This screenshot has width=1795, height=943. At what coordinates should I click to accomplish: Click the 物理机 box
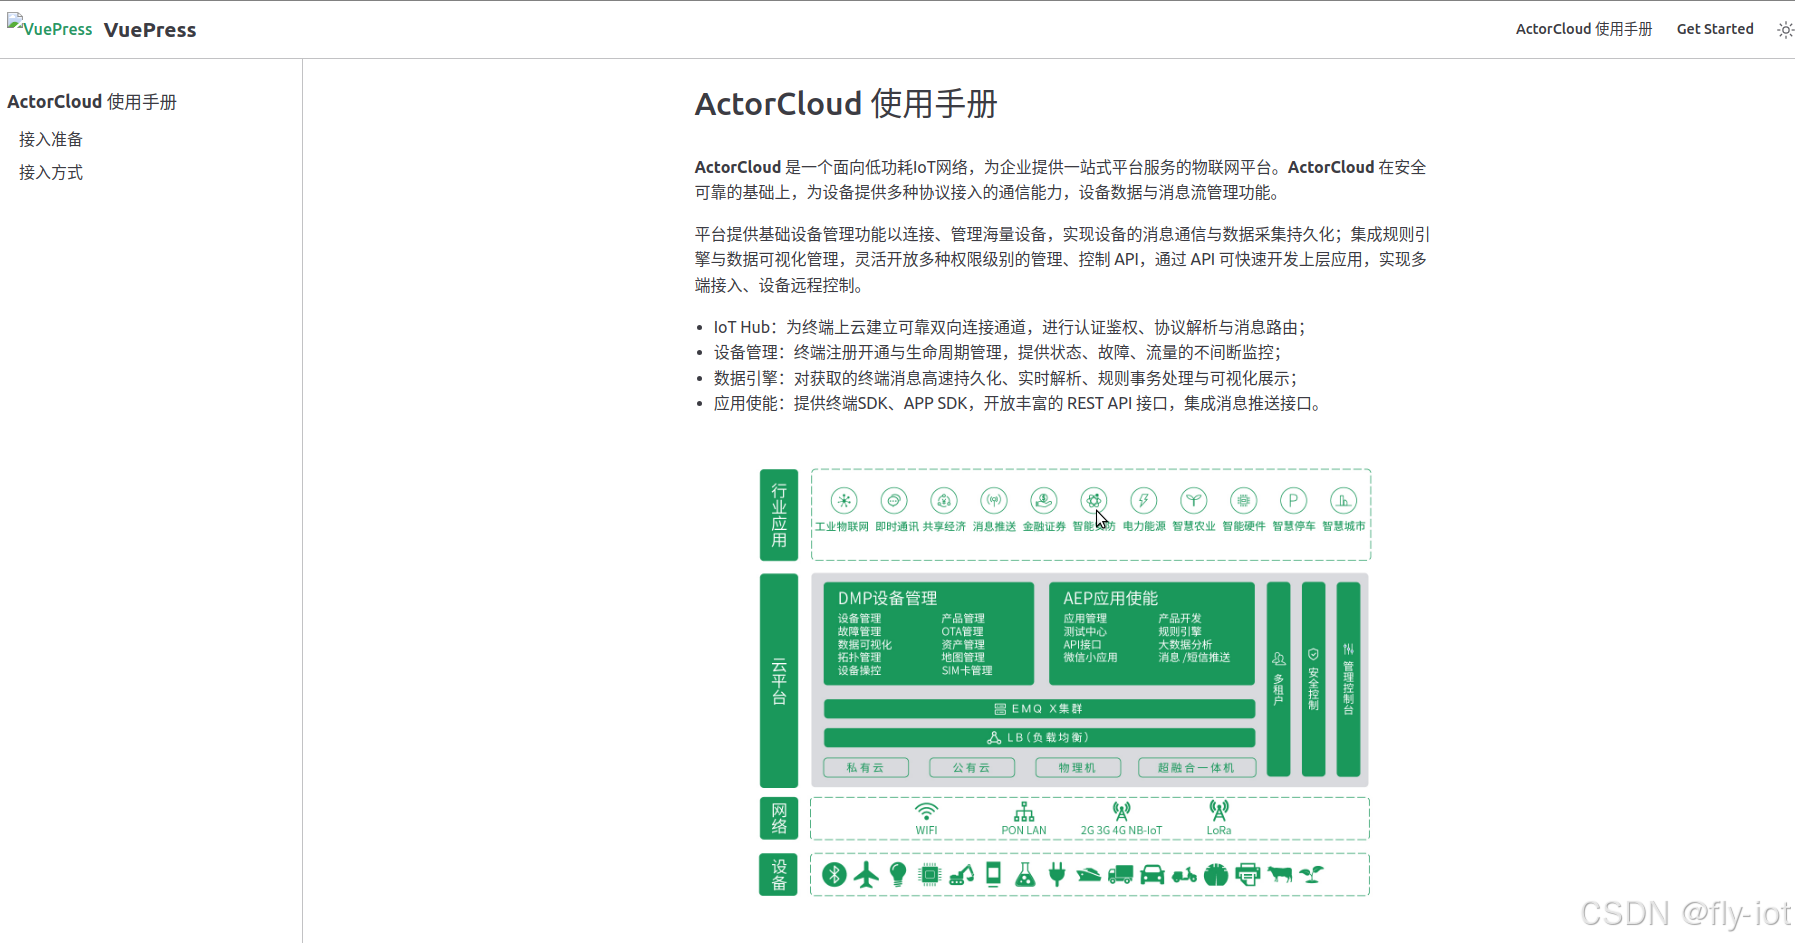(1078, 767)
